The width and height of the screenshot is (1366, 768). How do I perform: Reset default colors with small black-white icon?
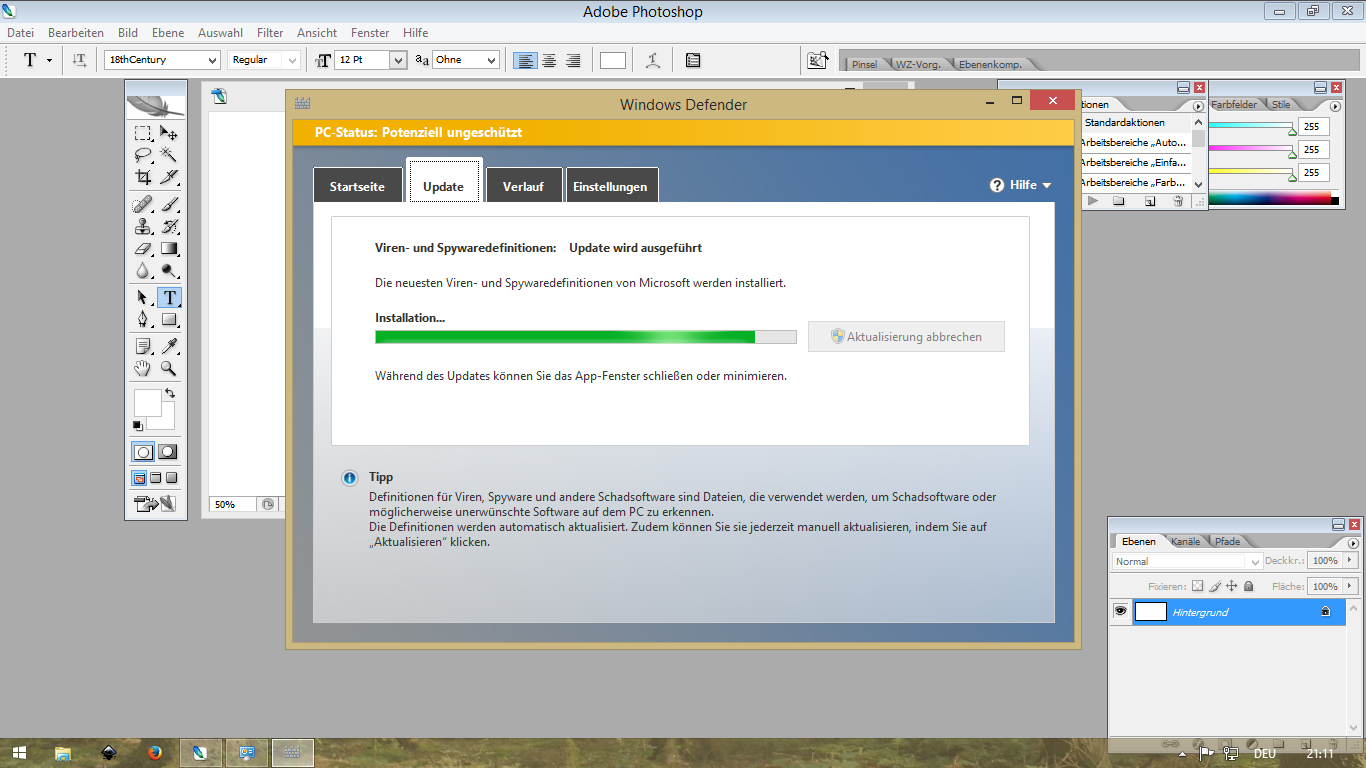[138, 426]
